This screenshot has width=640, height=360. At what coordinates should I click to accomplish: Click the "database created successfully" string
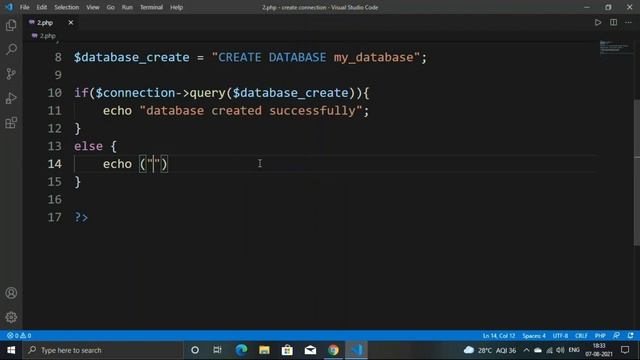coord(251,111)
